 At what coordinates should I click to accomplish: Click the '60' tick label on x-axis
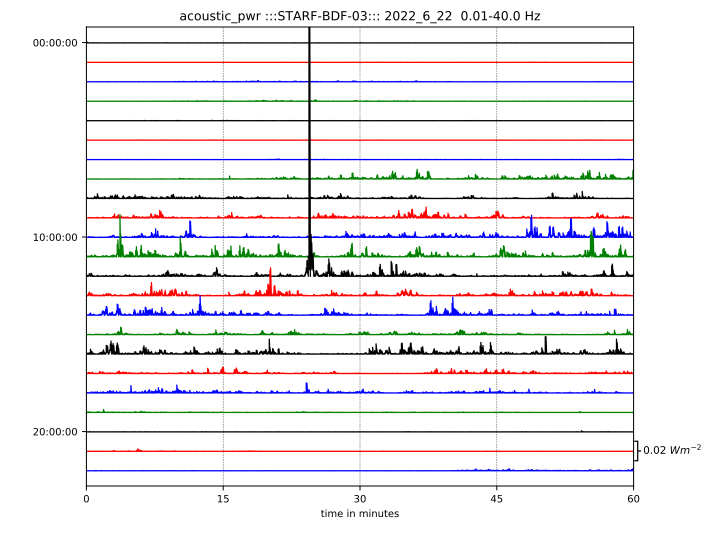tap(633, 498)
